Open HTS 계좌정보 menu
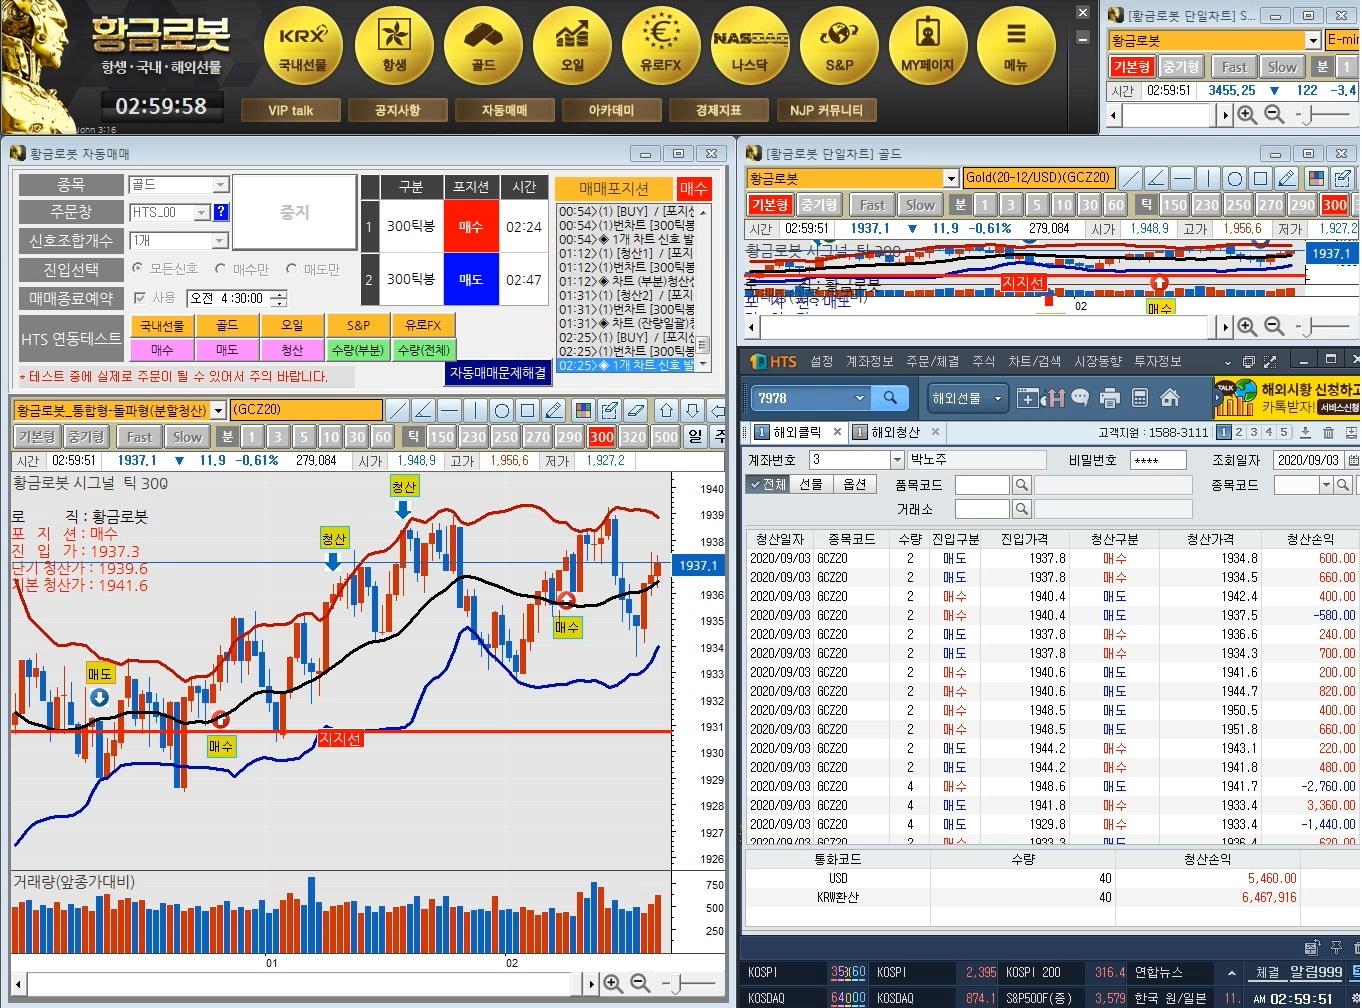Viewport: 1362px width, 1008px height. (x=869, y=361)
